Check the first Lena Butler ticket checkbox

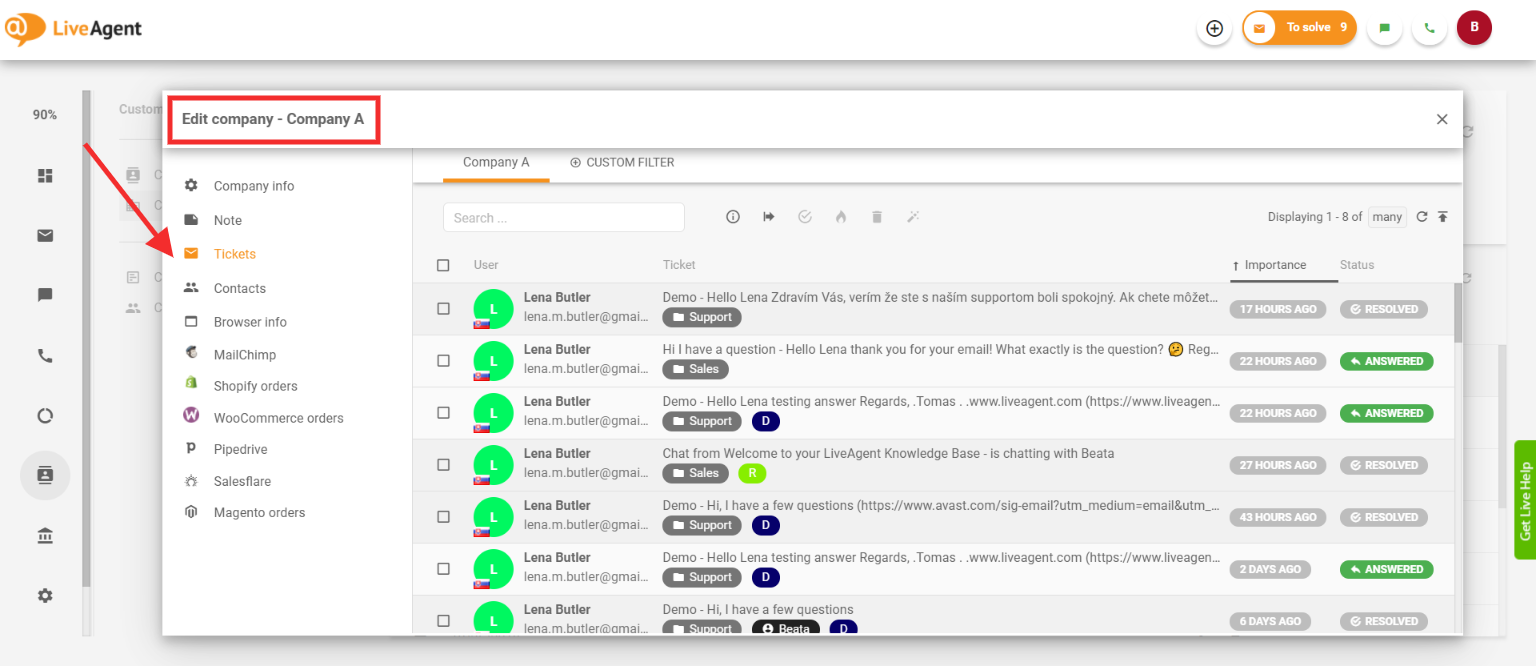click(443, 309)
